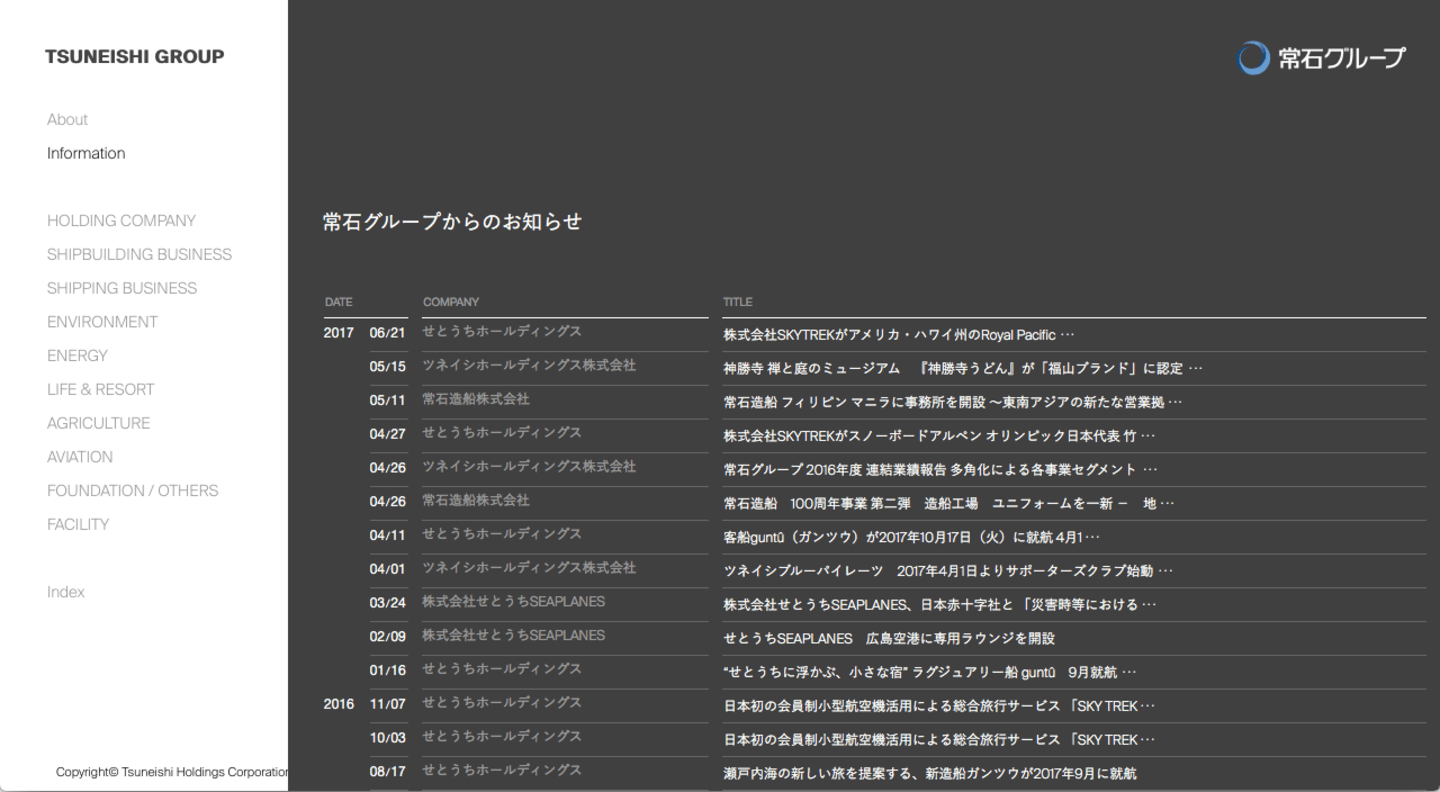Open AVIATION section
Screen dimensions: 1440x792
pos(80,457)
